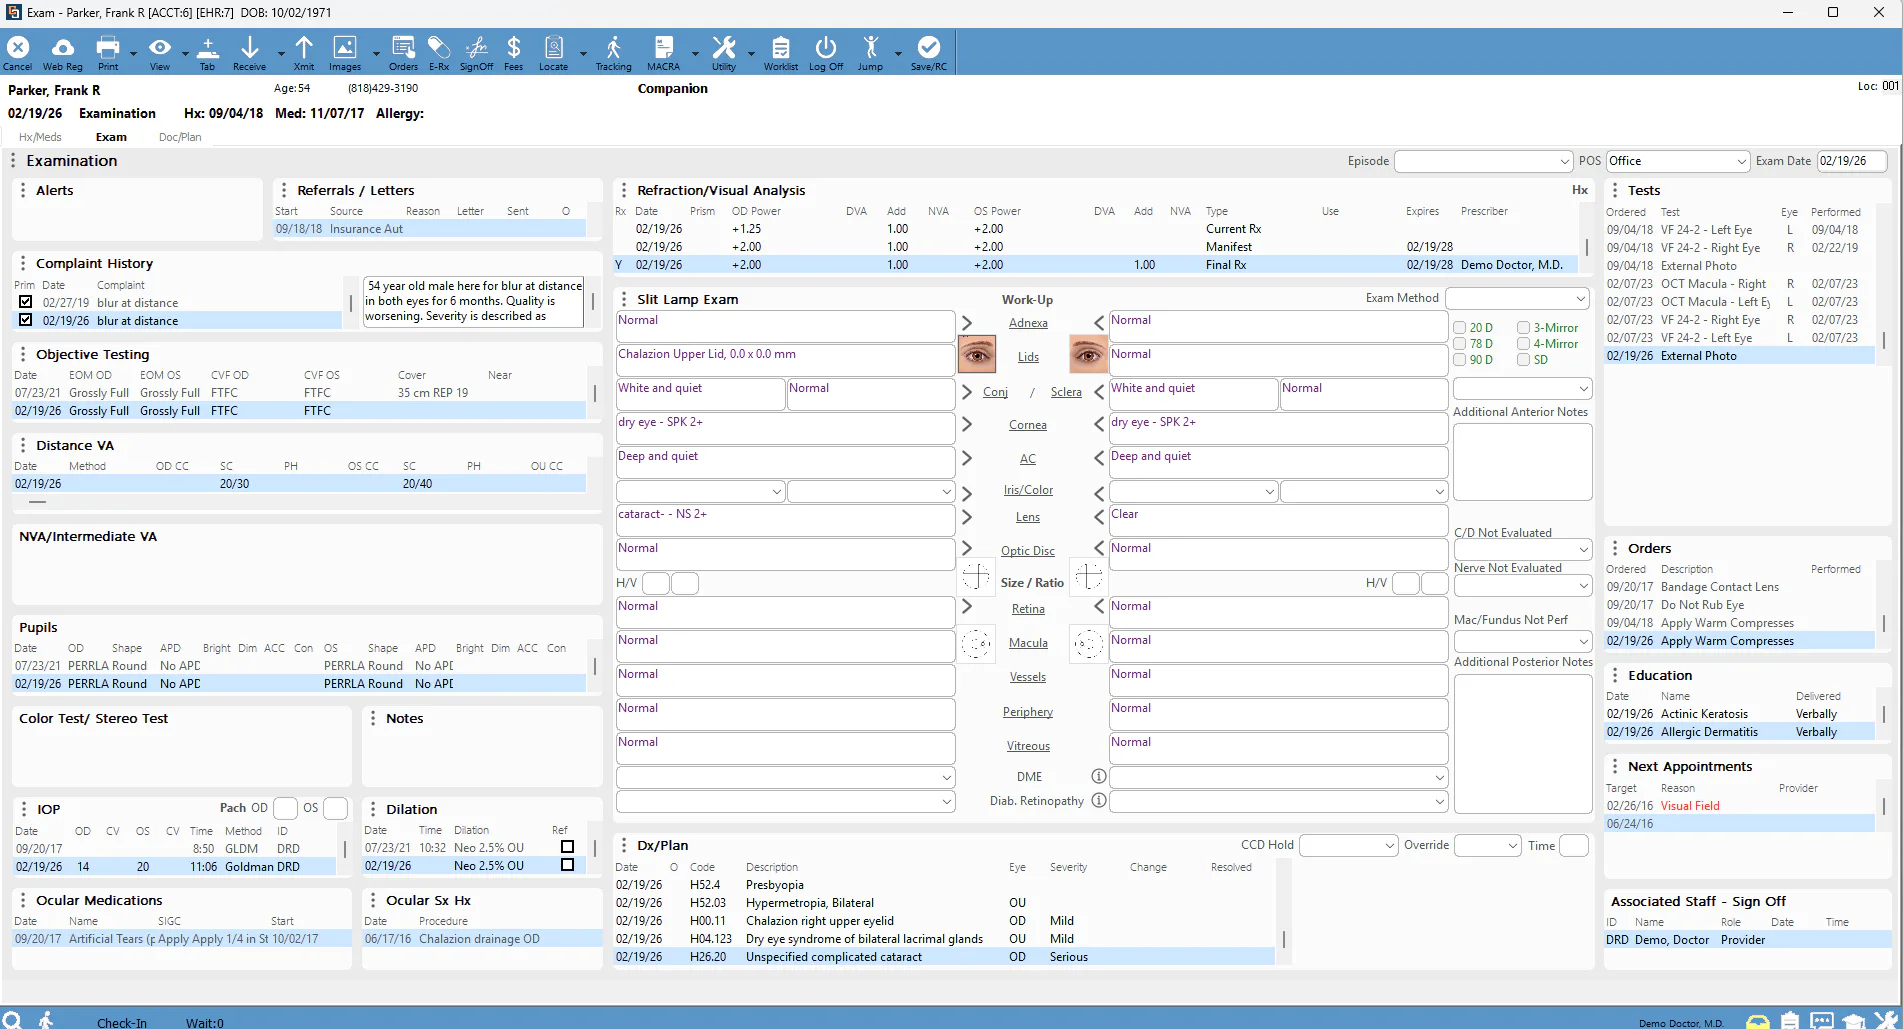The height and width of the screenshot is (1029, 1903).
Task: Switch to the Doc/Plan tab
Action: 180,137
